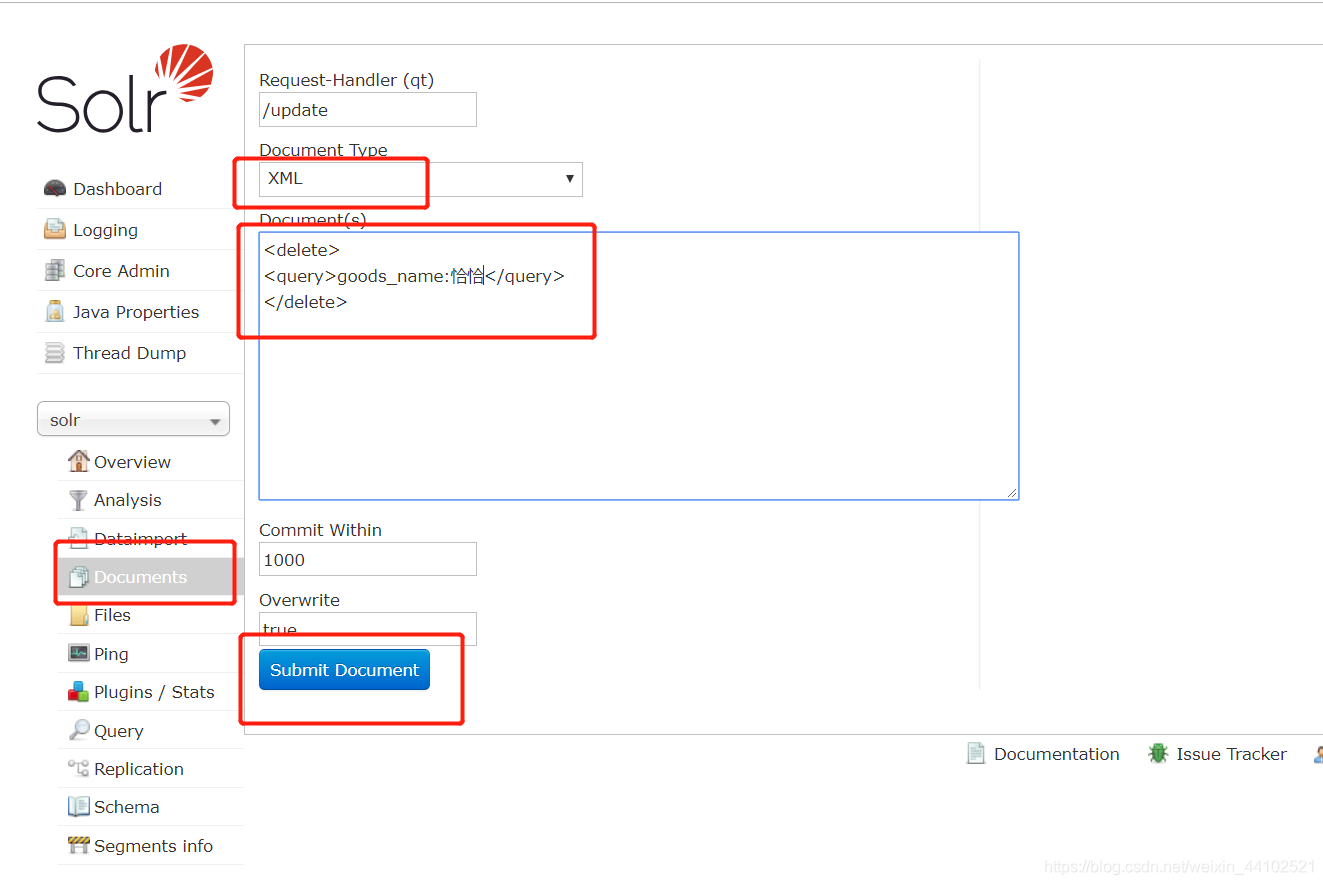Click the Segments info barrier icon
Viewport: 1323px width, 885px height.
78,845
